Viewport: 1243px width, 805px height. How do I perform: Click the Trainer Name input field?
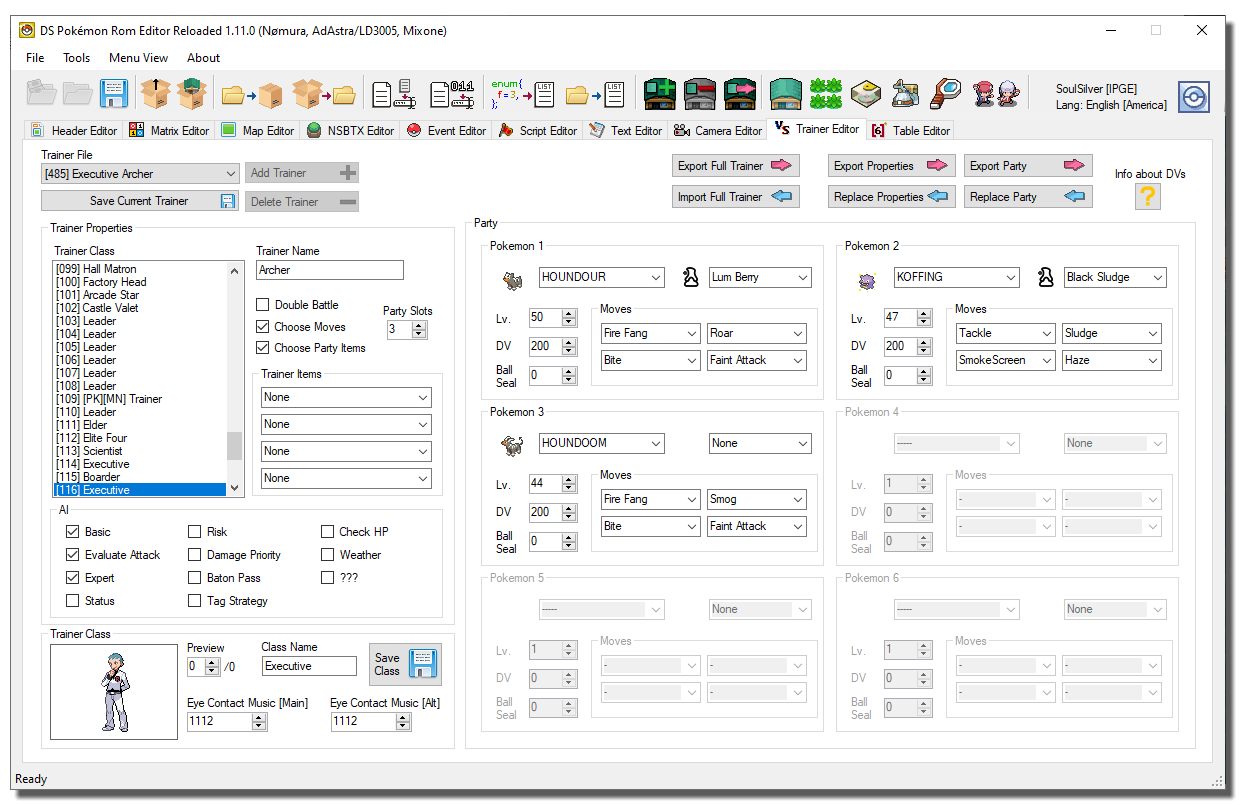330,270
